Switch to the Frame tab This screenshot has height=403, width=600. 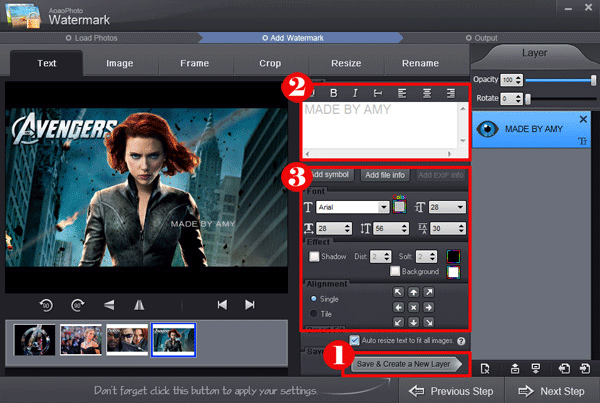tap(194, 63)
